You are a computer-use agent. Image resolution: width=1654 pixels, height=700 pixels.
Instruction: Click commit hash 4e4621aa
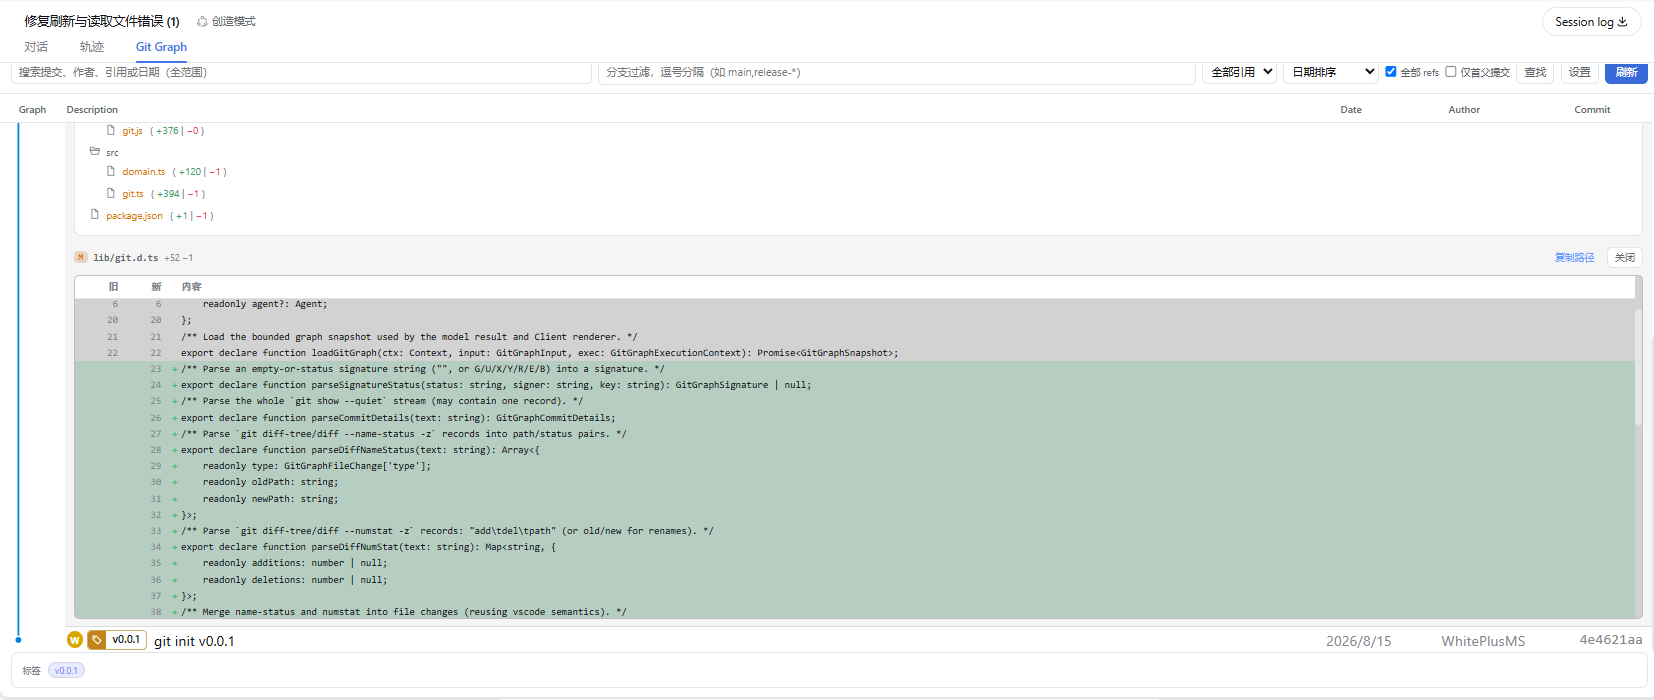pos(1611,640)
